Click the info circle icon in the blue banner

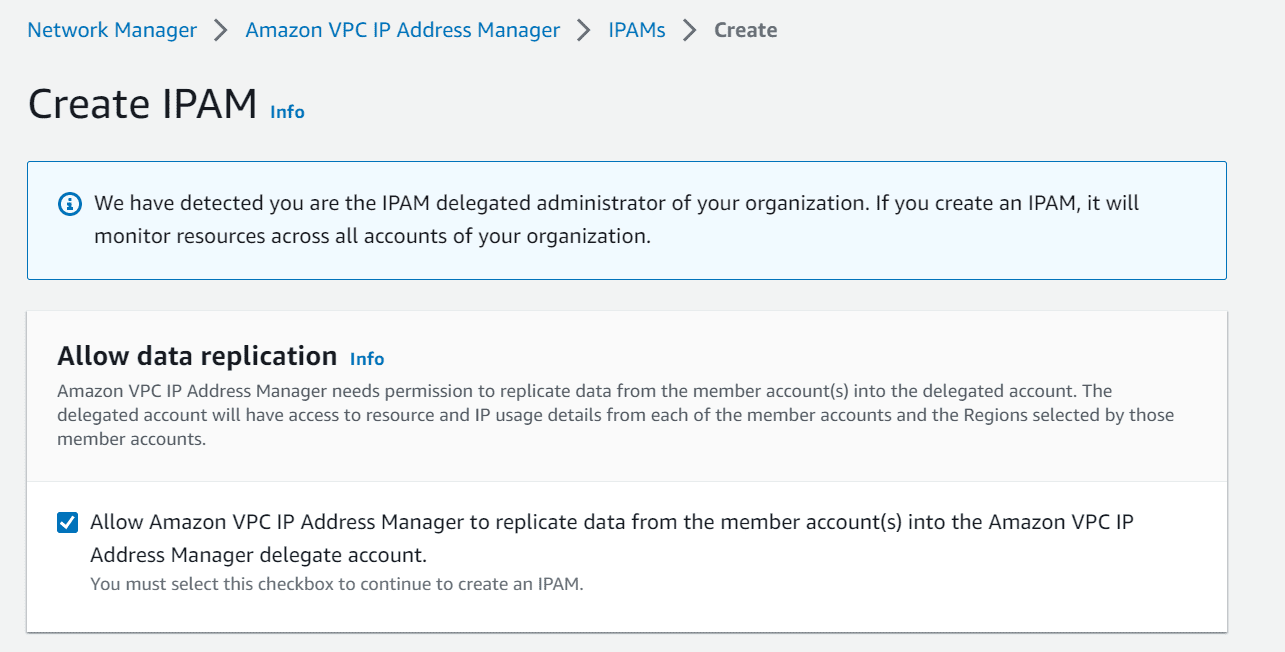click(69, 204)
